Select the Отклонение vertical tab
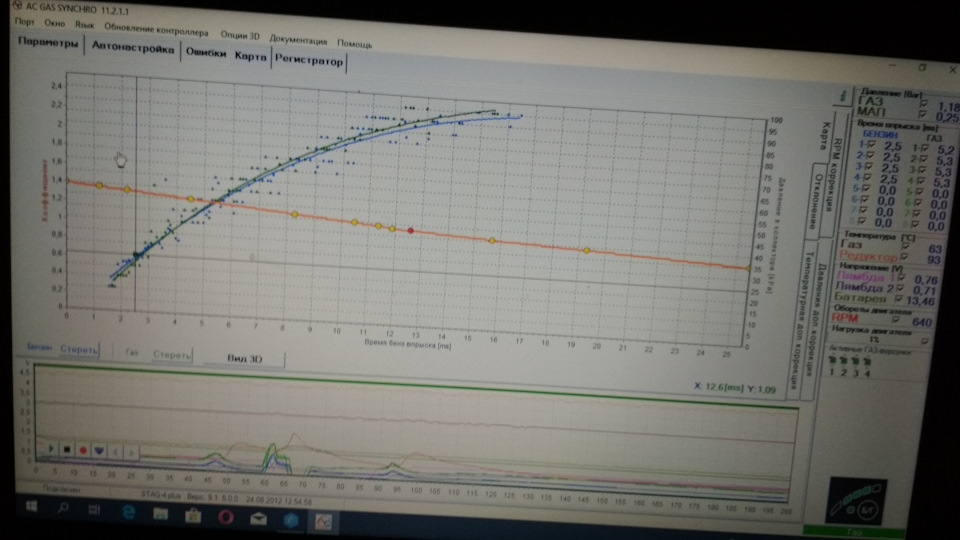Image resolution: width=960 pixels, height=540 pixels. point(816,202)
